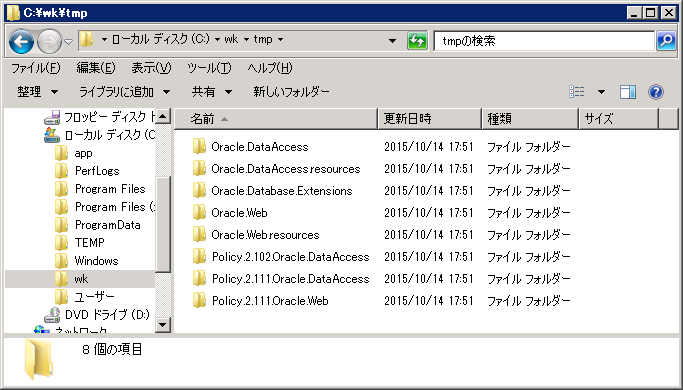Select Policy.2.111.Oracle.Web folder icon
Viewport: 683px width, 390px height.
[199, 300]
